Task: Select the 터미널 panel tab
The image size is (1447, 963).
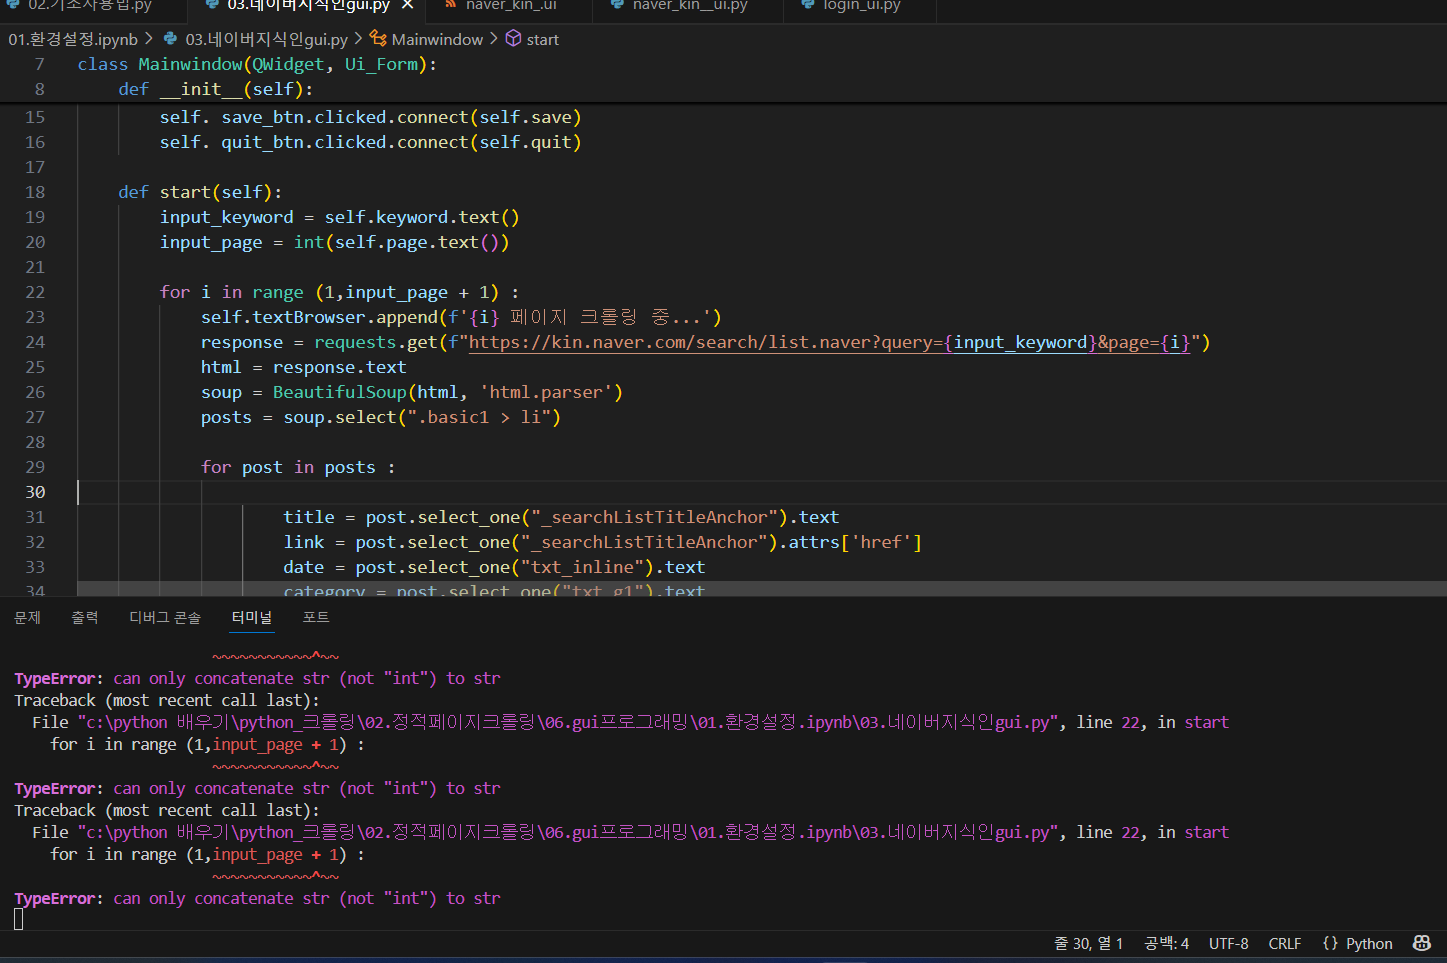Action: [252, 617]
